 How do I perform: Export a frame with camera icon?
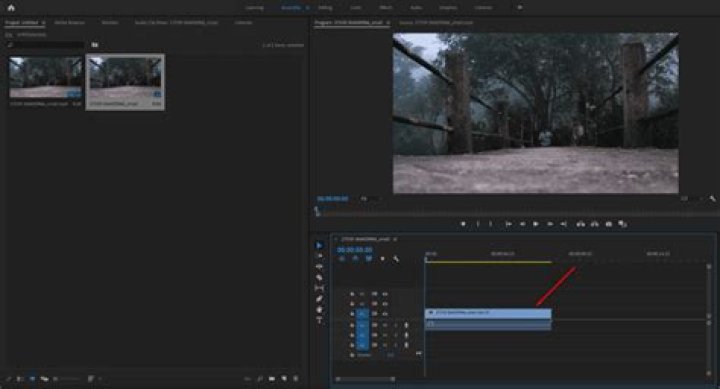coord(609,224)
